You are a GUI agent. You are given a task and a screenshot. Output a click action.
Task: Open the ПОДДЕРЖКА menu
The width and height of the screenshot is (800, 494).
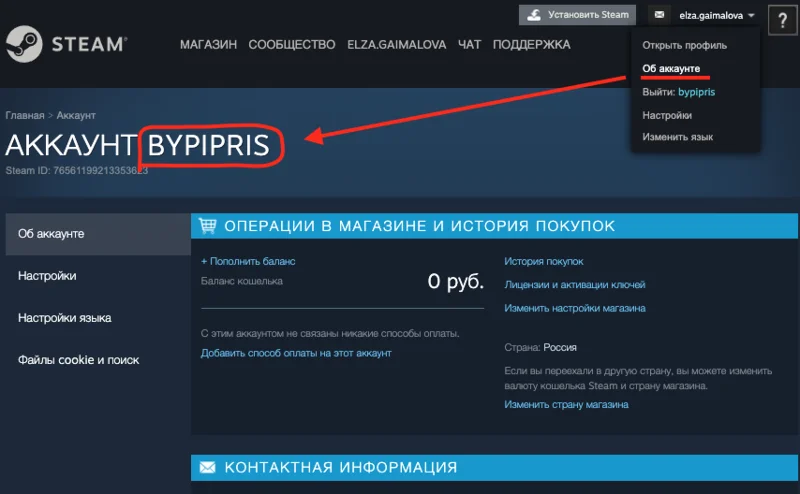[531, 45]
